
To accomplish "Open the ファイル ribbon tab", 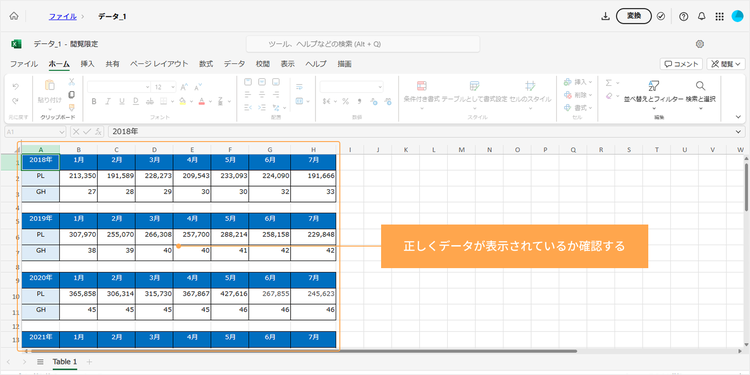I will 24,64.
